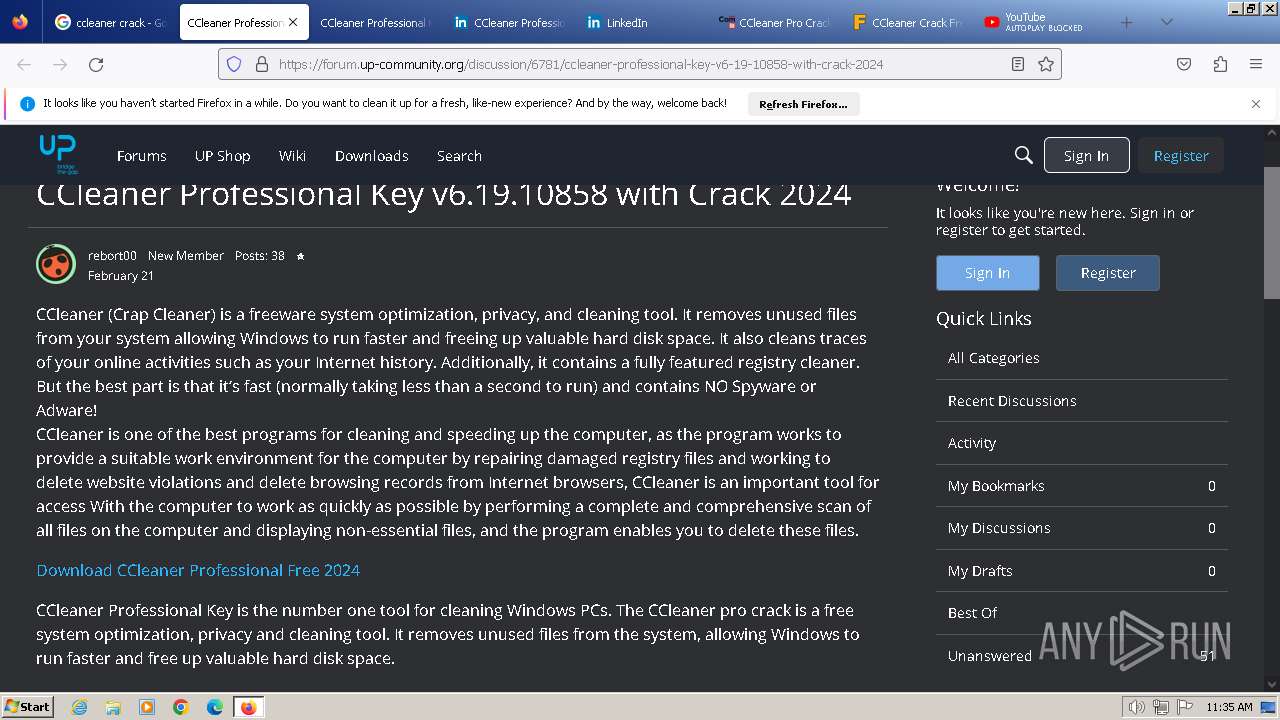Open the Search menu item
The image size is (1280, 720).
[x=459, y=155]
